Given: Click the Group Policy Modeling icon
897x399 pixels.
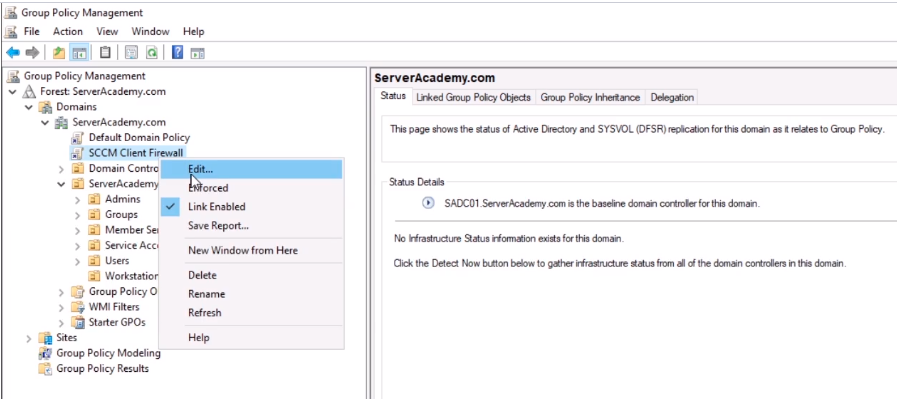Looking at the screenshot, I should pyautogui.click(x=45, y=353).
